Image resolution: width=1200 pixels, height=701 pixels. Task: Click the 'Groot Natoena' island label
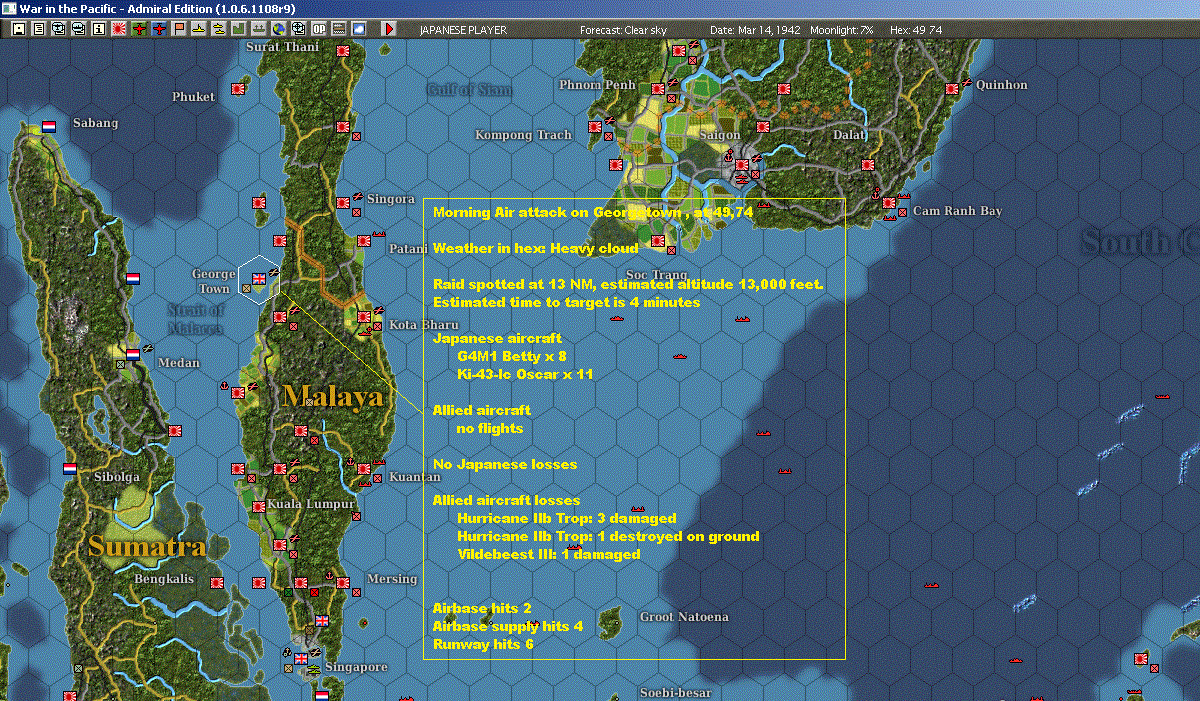coord(684,617)
